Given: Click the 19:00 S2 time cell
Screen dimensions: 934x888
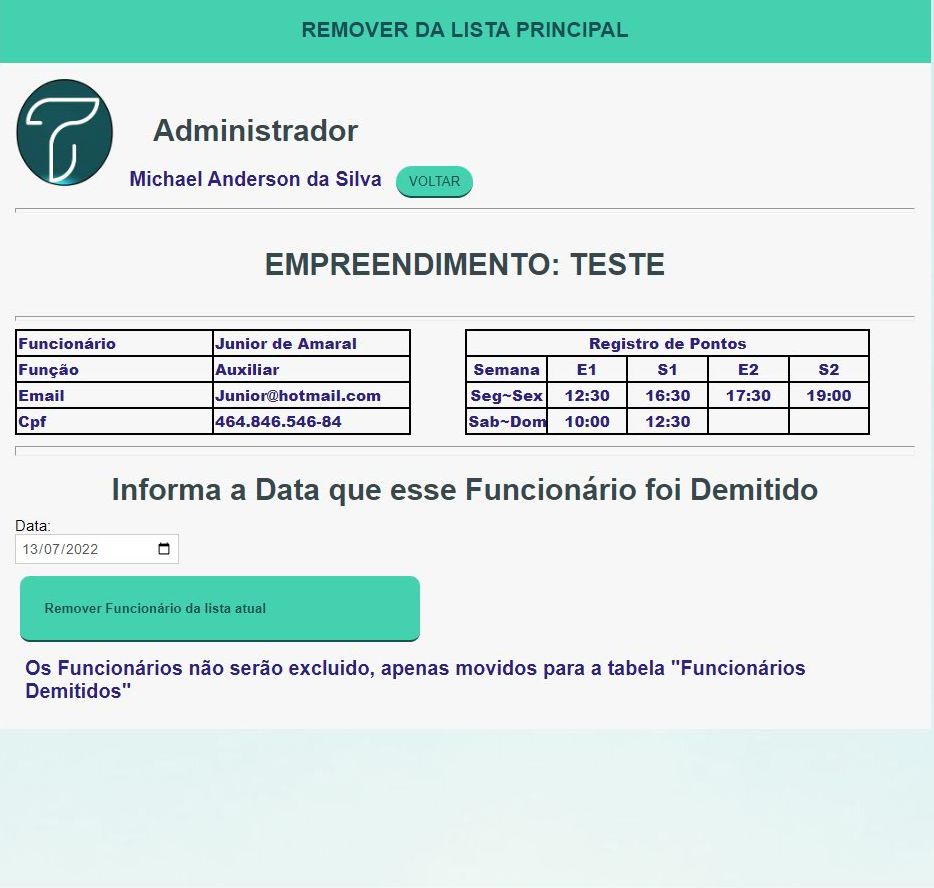Looking at the screenshot, I should point(828,396).
